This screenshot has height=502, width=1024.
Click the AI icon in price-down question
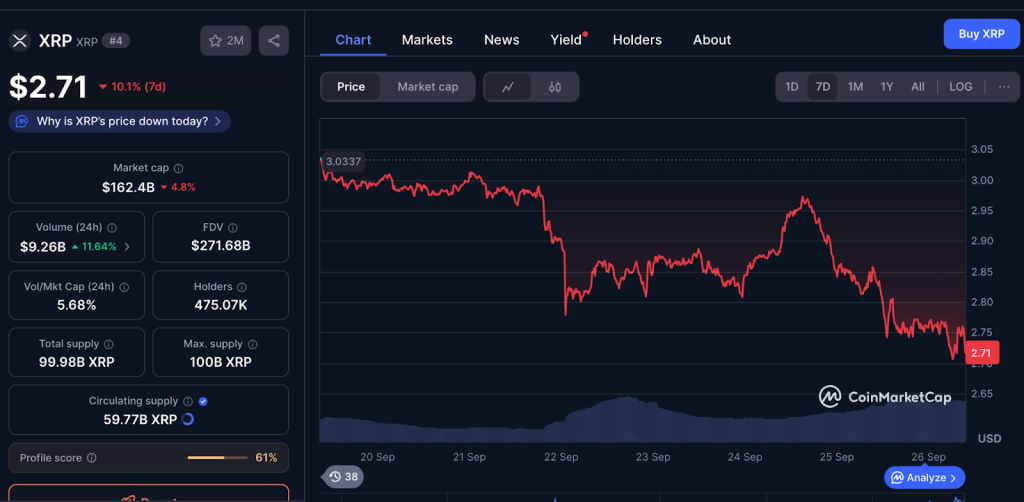pyautogui.click(x=22, y=121)
